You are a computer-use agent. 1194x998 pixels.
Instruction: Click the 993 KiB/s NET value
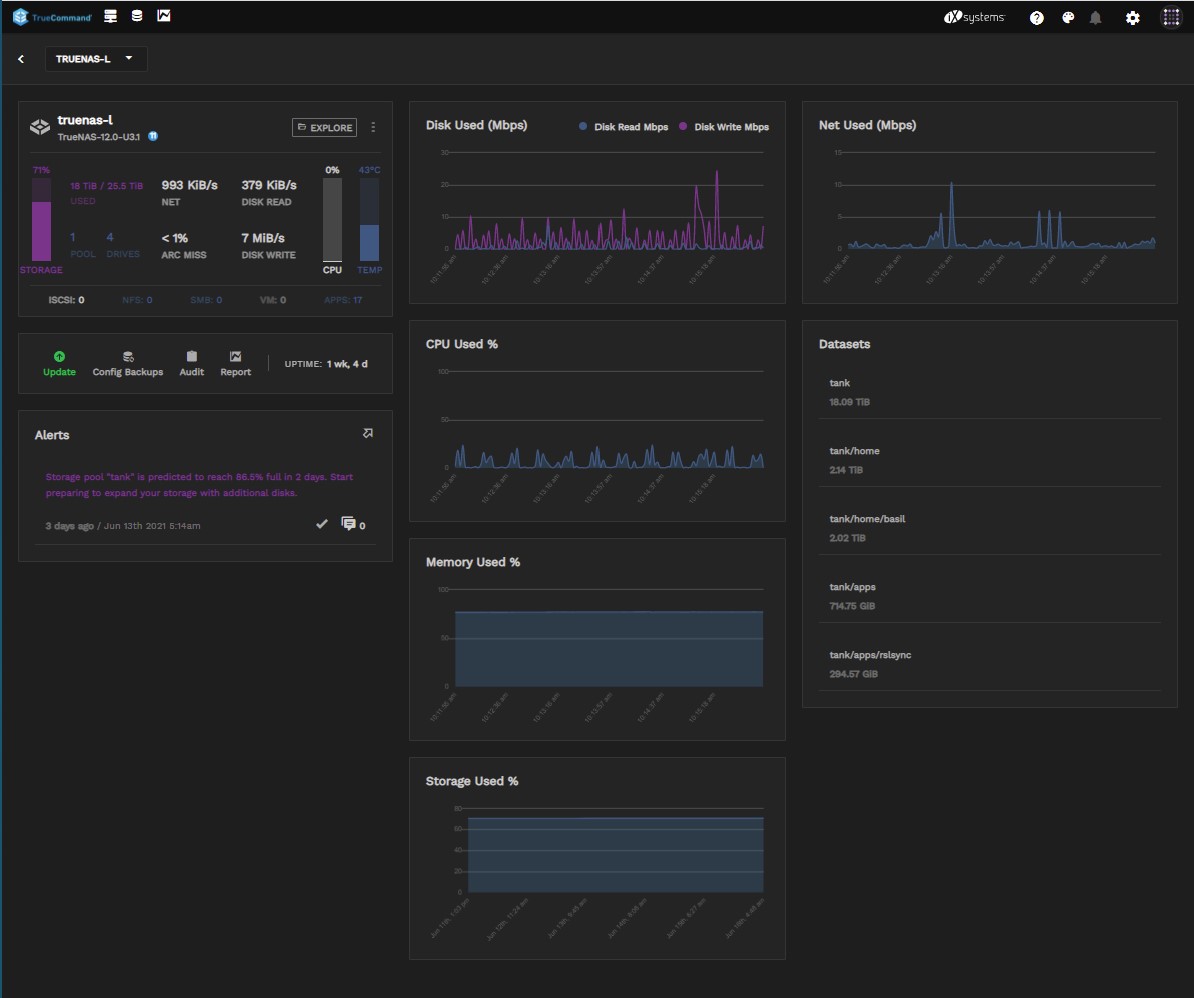[x=190, y=185]
